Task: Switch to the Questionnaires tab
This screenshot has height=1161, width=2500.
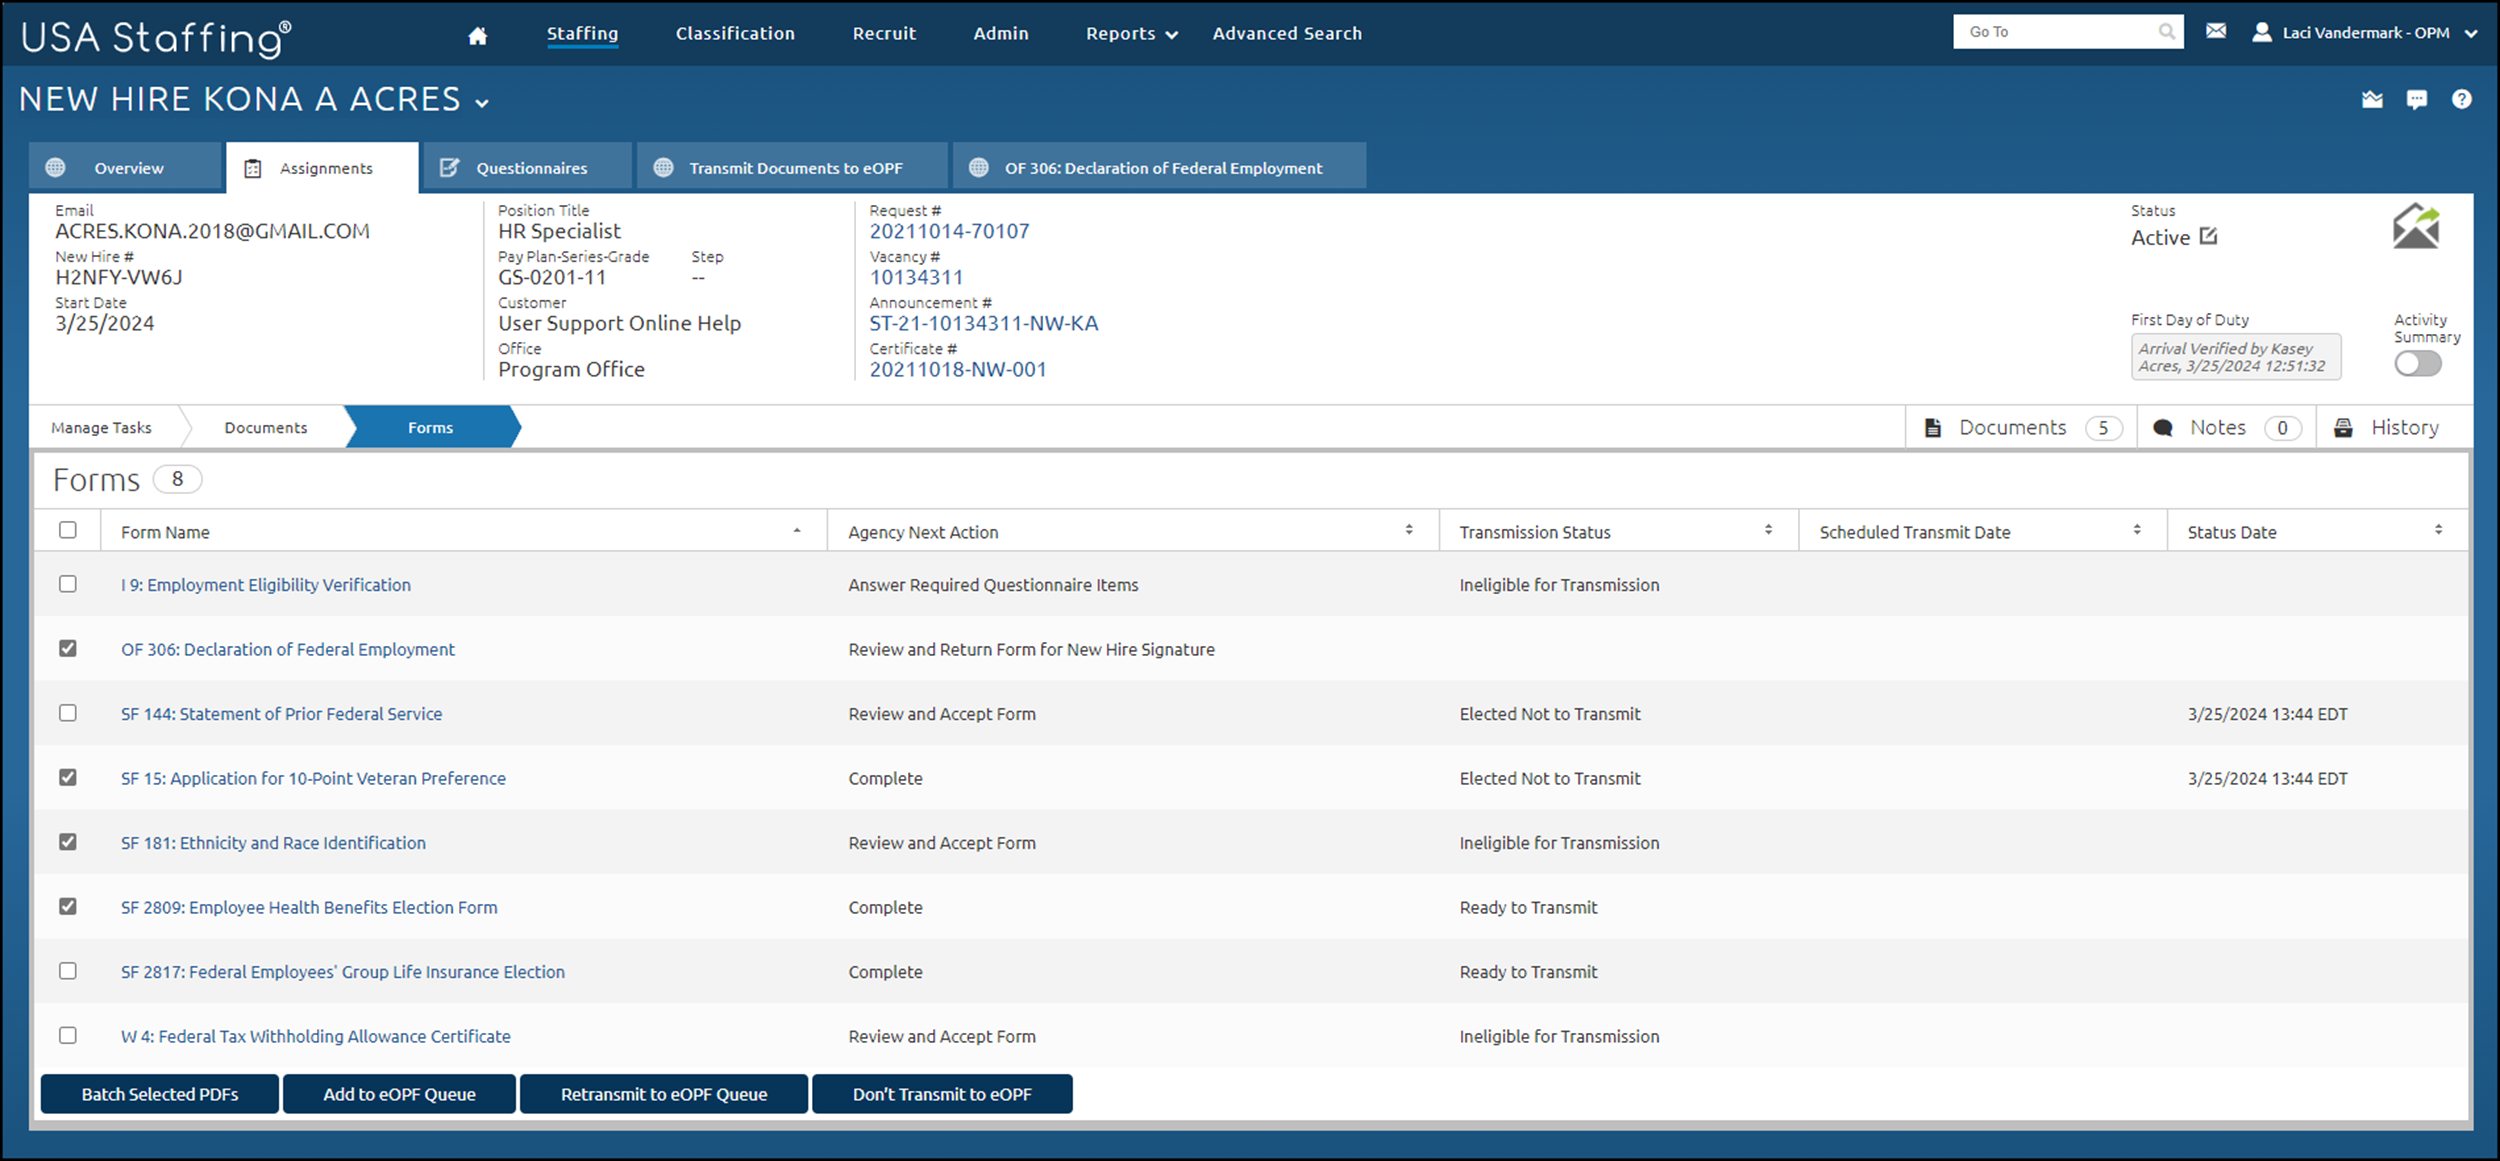Action: coord(530,167)
